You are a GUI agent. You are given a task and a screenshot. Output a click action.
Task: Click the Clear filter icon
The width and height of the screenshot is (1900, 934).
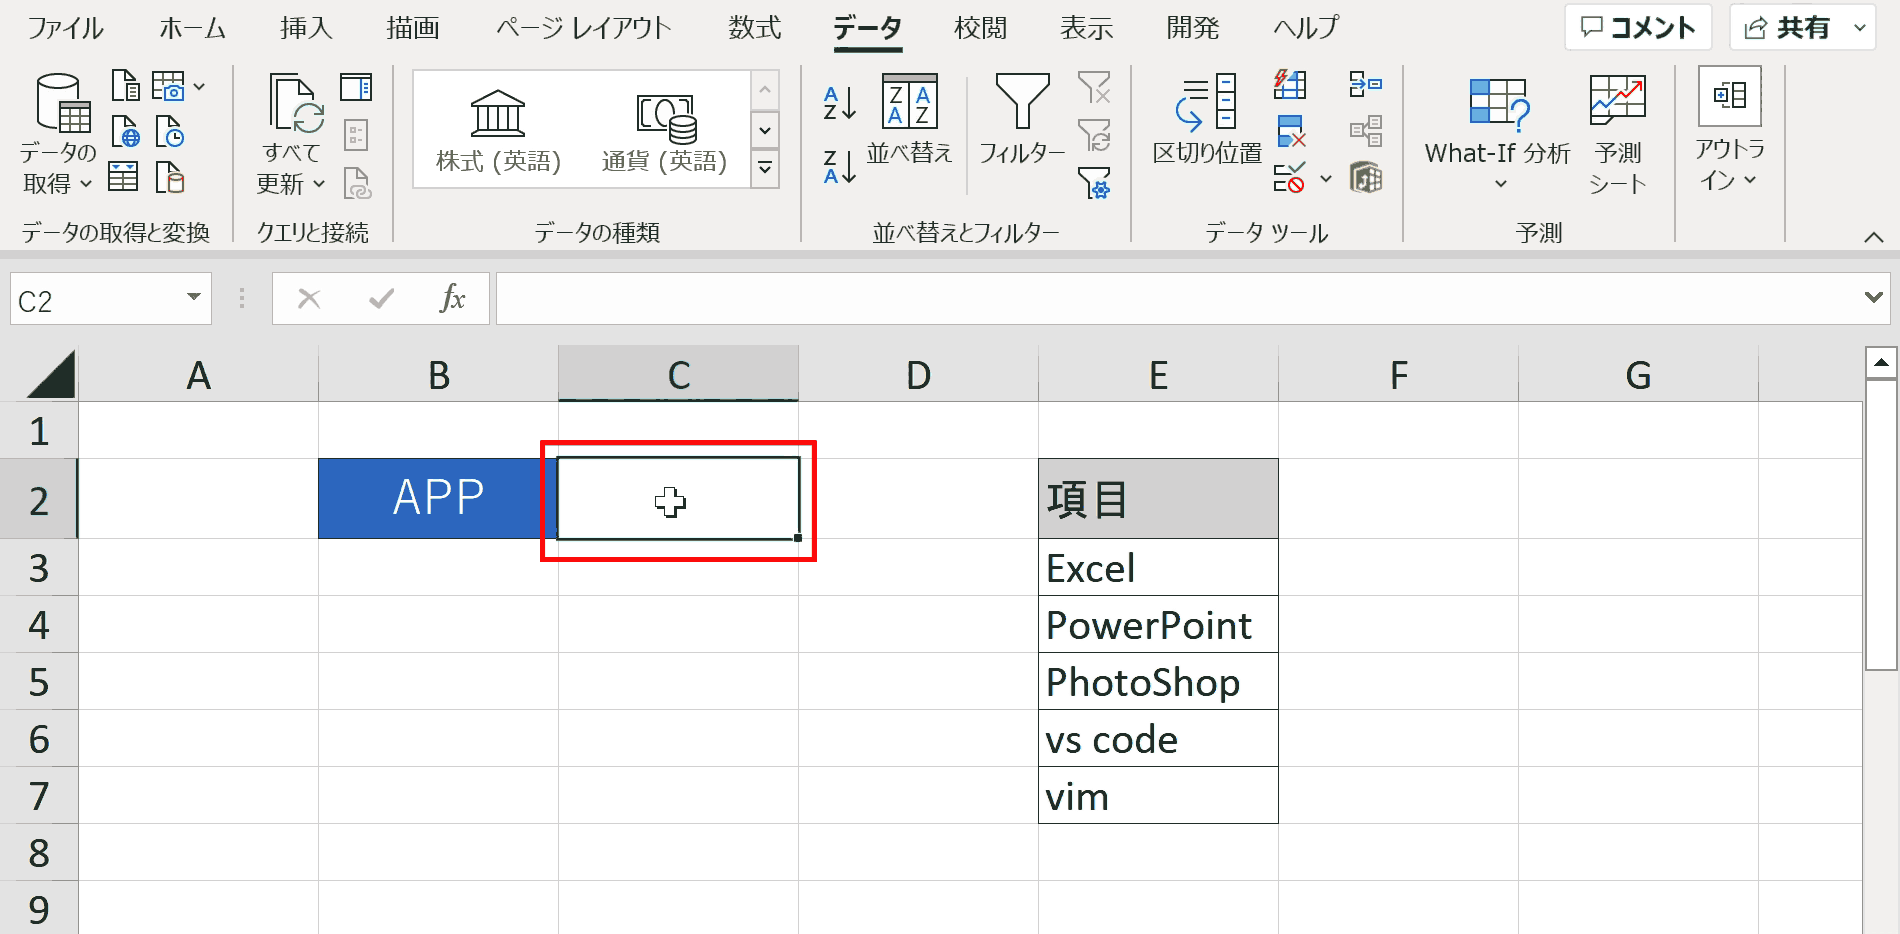1094,87
